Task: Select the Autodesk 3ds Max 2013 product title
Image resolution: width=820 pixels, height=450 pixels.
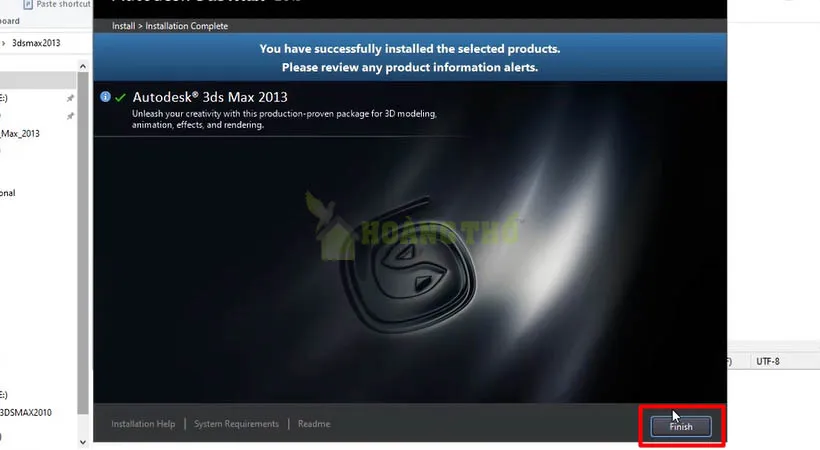Action: click(x=210, y=97)
